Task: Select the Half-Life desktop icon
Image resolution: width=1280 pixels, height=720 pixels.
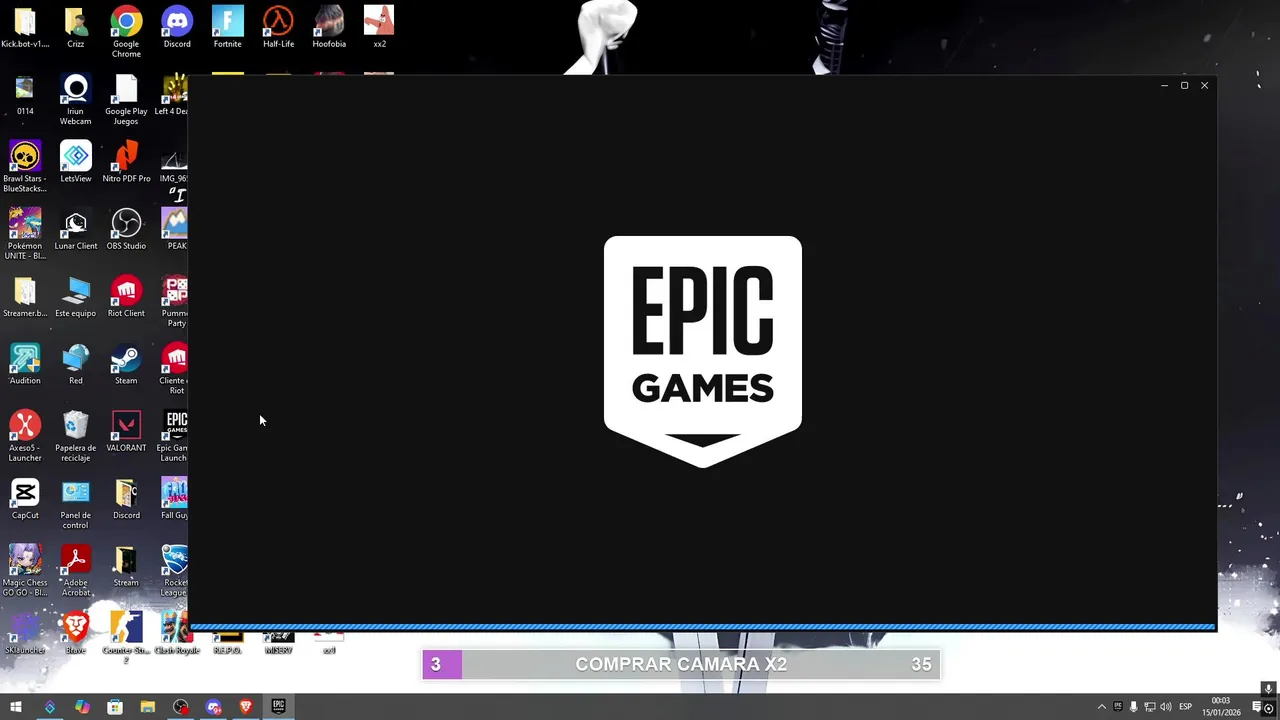Action: [x=278, y=28]
